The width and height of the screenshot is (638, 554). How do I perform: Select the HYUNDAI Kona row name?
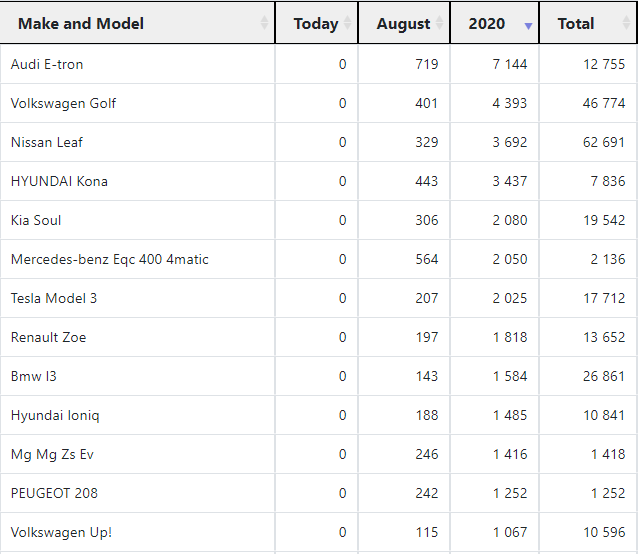[x=59, y=181]
